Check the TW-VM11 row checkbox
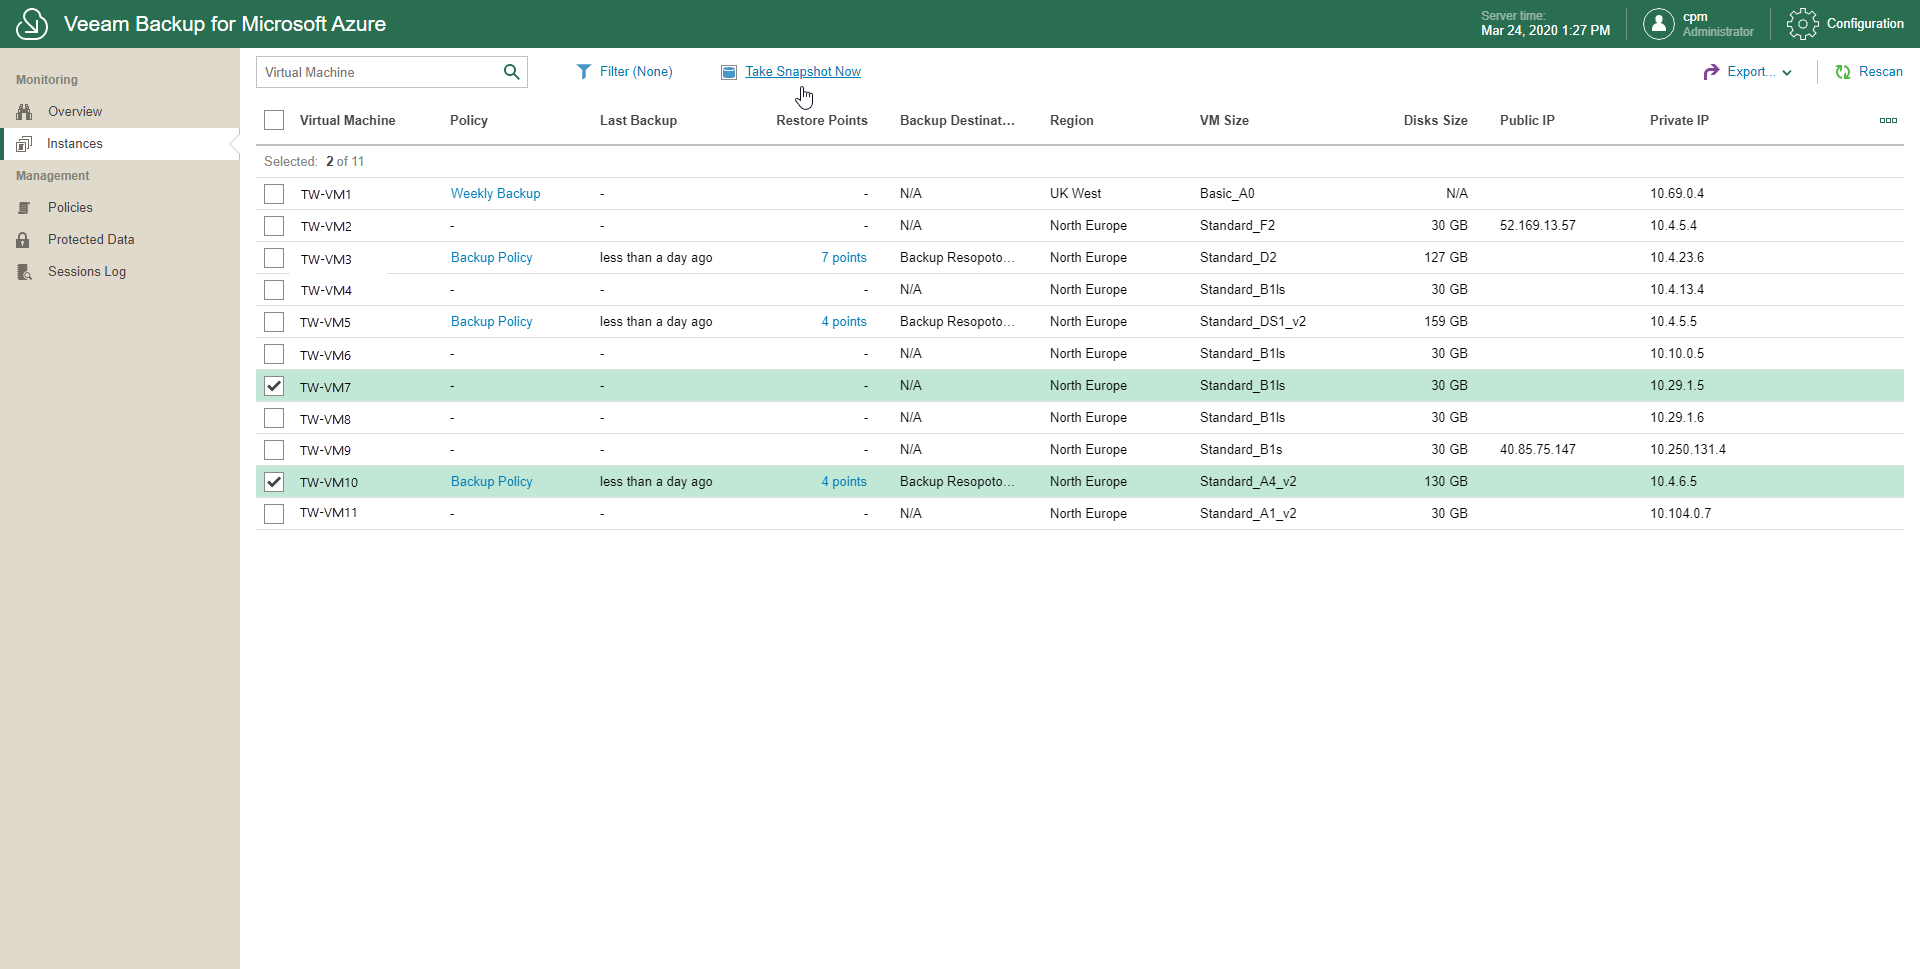 point(274,514)
